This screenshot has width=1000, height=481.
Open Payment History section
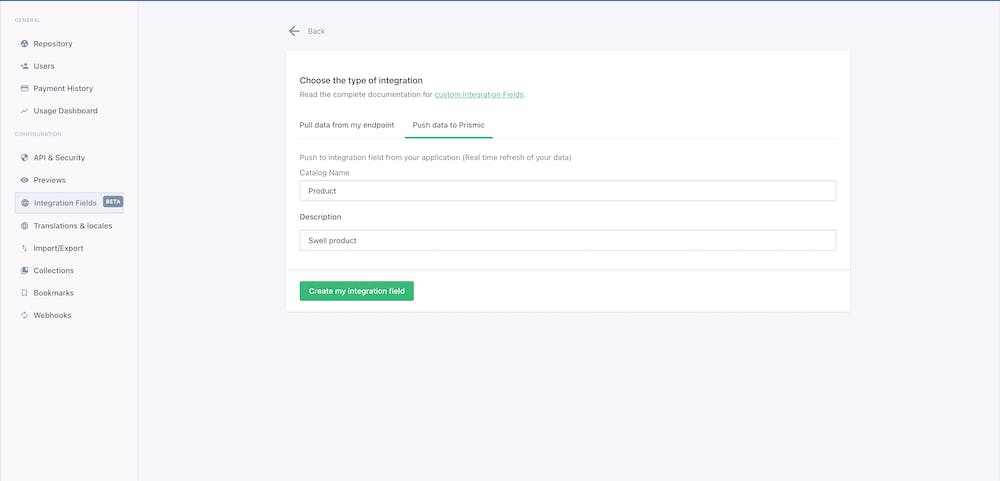coord(63,88)
